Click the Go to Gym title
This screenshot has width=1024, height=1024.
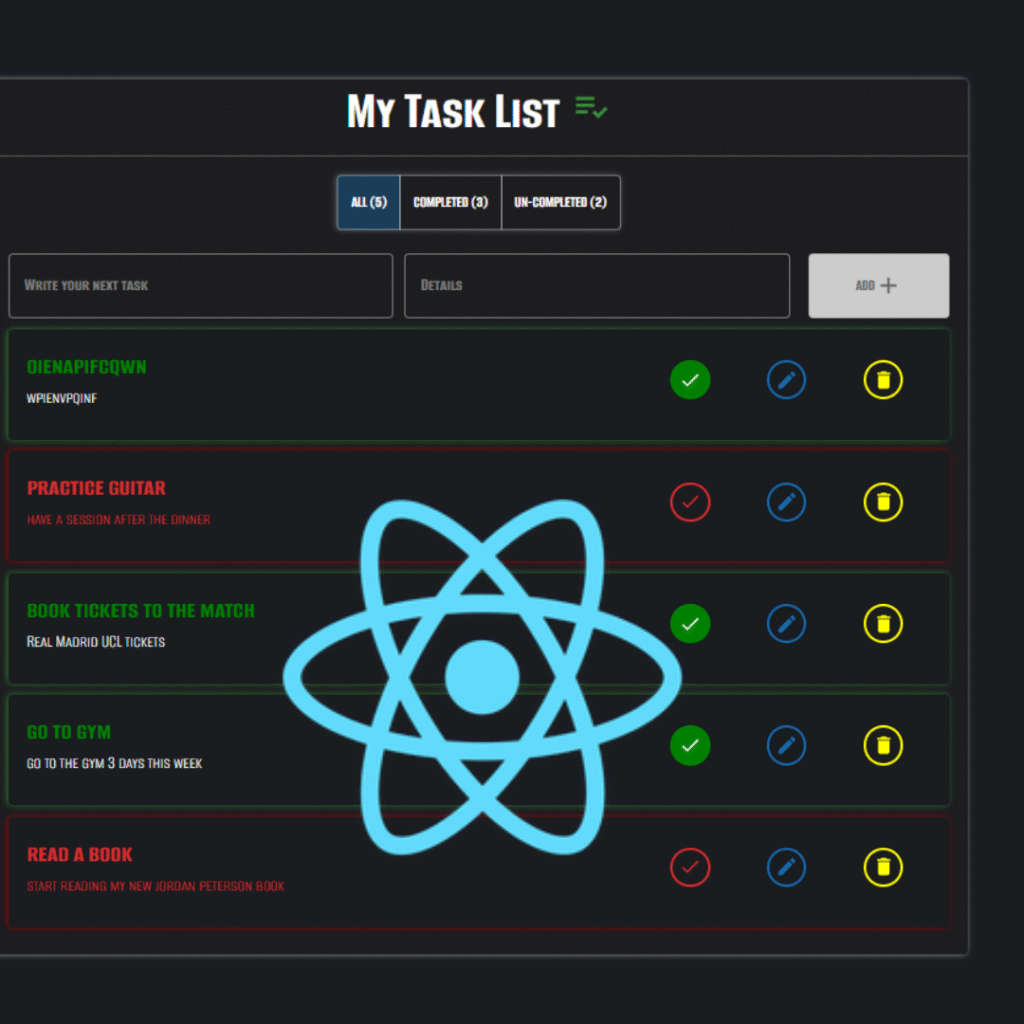pyautogui.click(x=69, y=732)
